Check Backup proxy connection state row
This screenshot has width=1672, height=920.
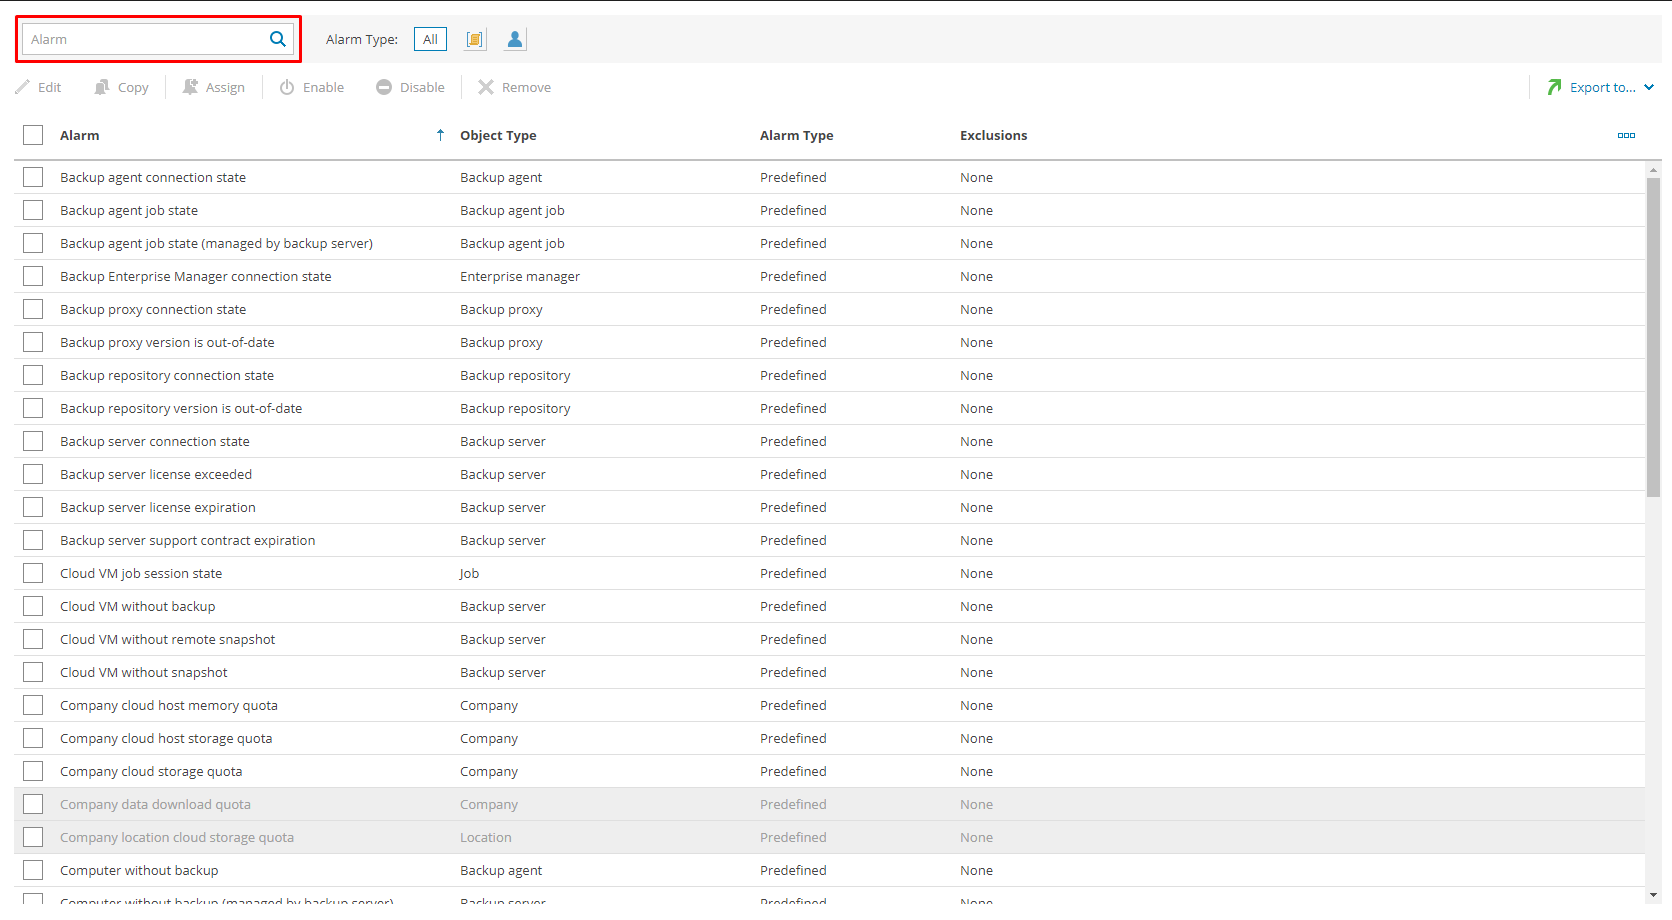click(33, 309)
